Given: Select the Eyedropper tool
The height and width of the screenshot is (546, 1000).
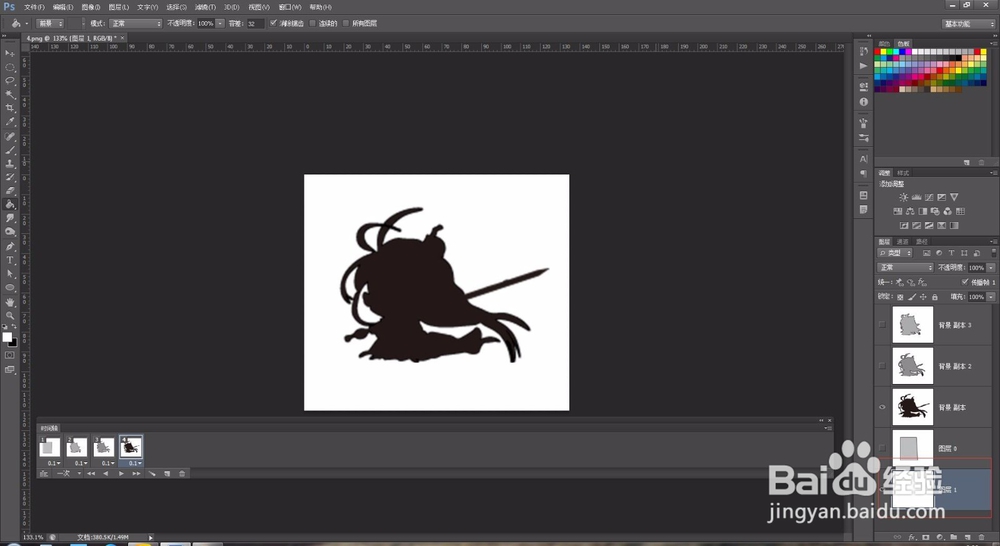Looking at the screenshot, I should coord(10,121).
